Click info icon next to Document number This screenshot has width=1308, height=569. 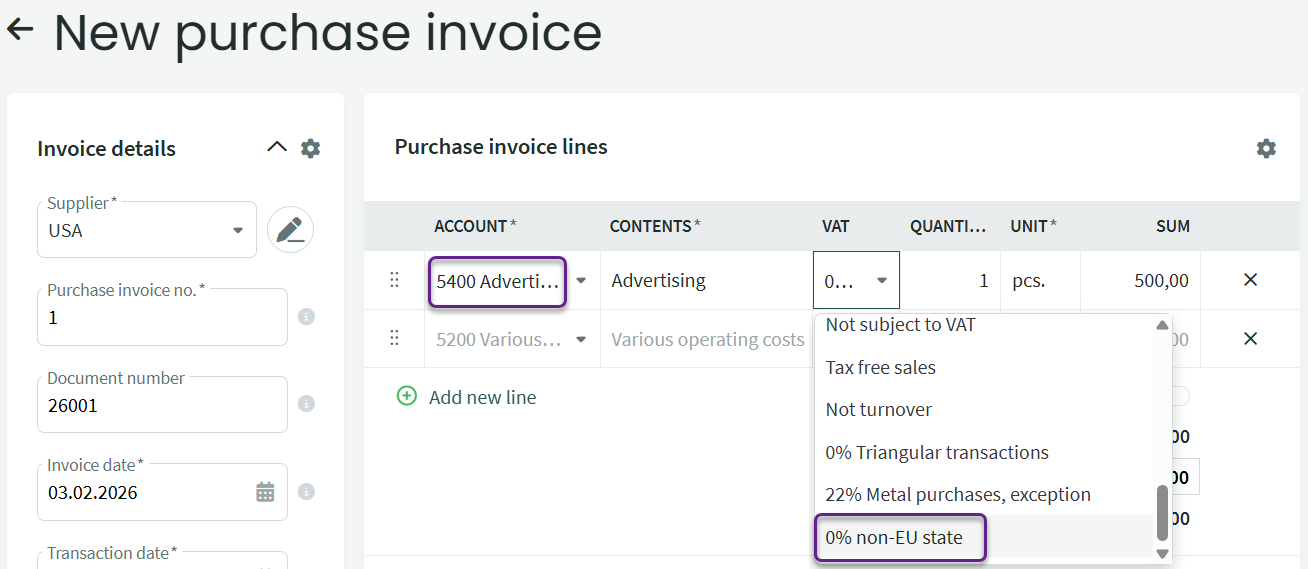click(x=307, y=404)
